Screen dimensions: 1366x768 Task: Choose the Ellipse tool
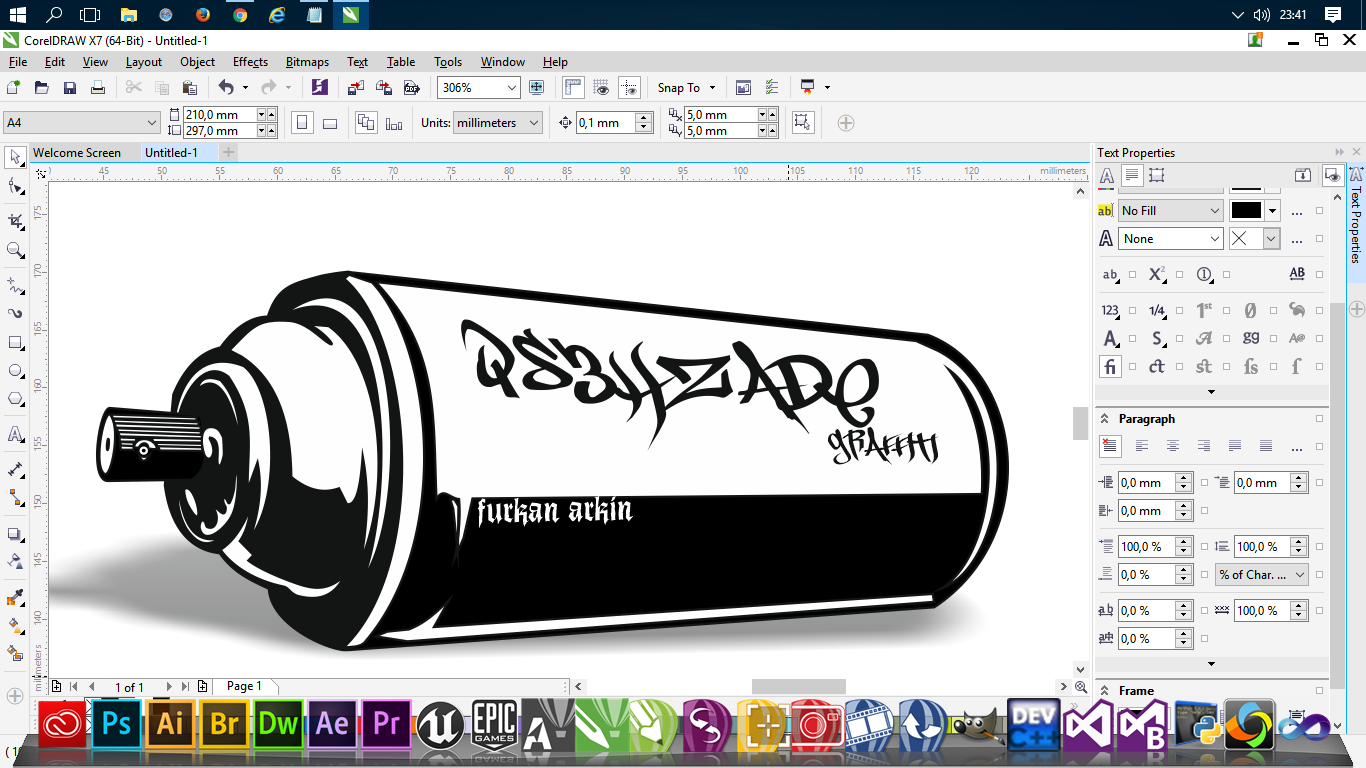coord(15,370)
